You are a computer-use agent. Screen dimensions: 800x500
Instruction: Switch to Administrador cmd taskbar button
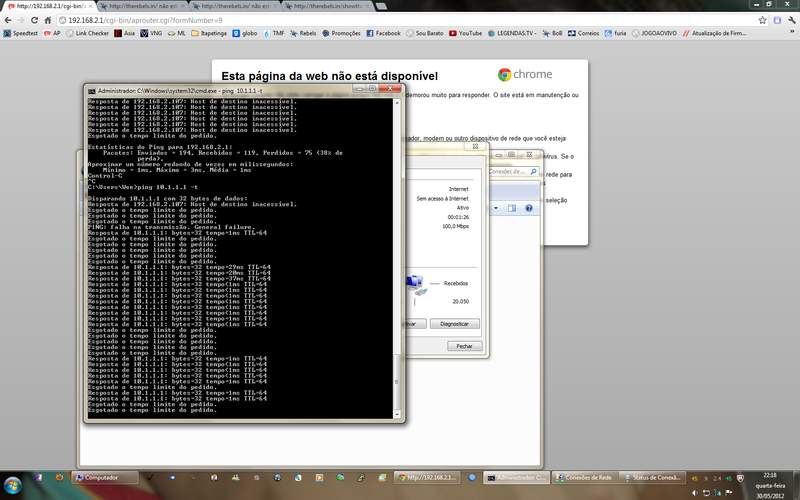point(516,478)
